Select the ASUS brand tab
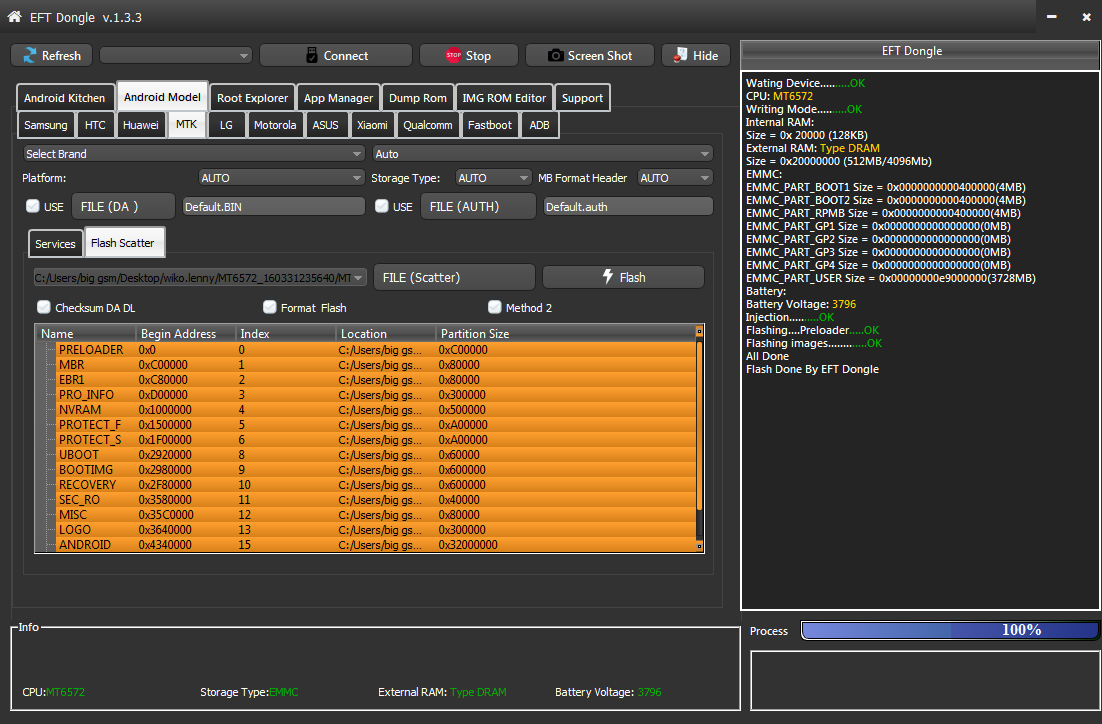 [325, 125]
